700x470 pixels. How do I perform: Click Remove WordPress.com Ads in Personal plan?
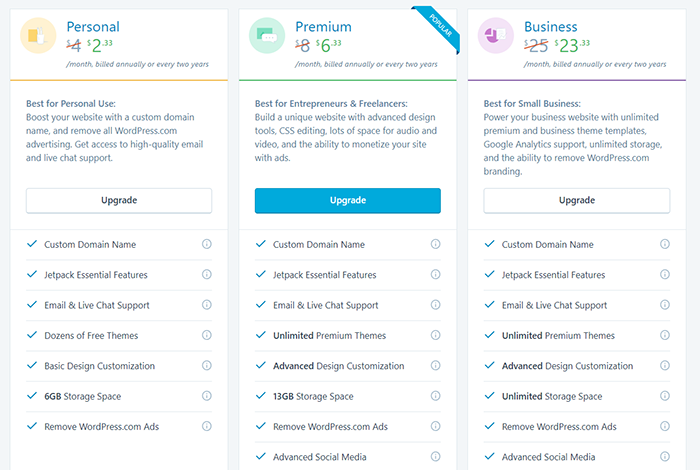101,427
